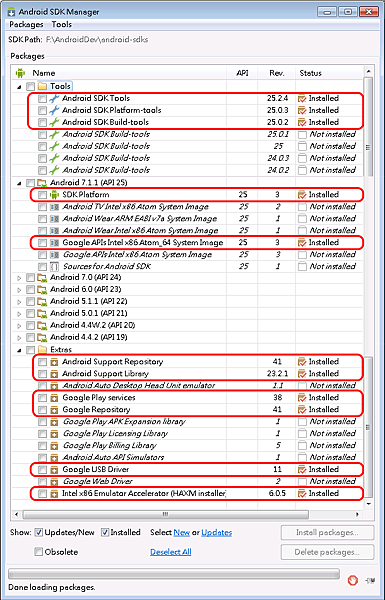Click the Select New link

182,532
